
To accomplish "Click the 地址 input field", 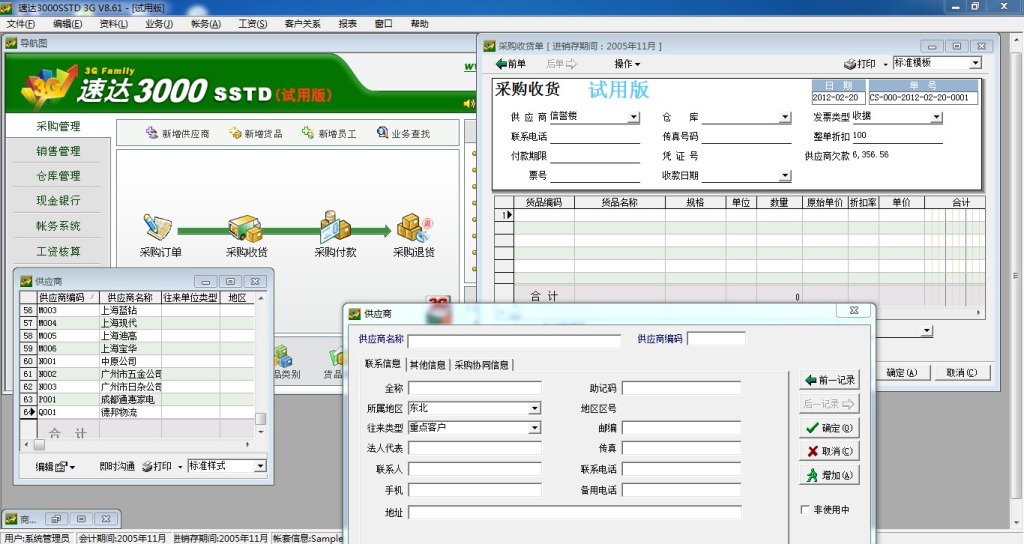I will (575, 513).
